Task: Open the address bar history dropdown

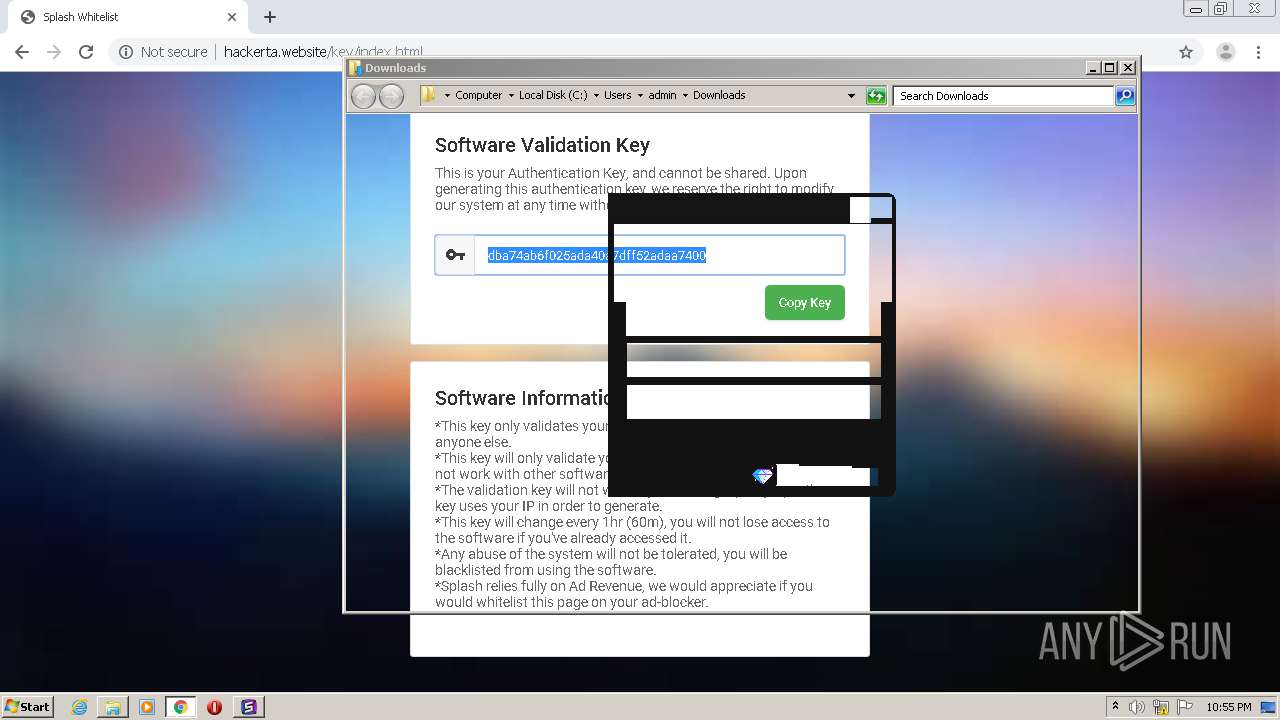Action: tap(851, 96)
